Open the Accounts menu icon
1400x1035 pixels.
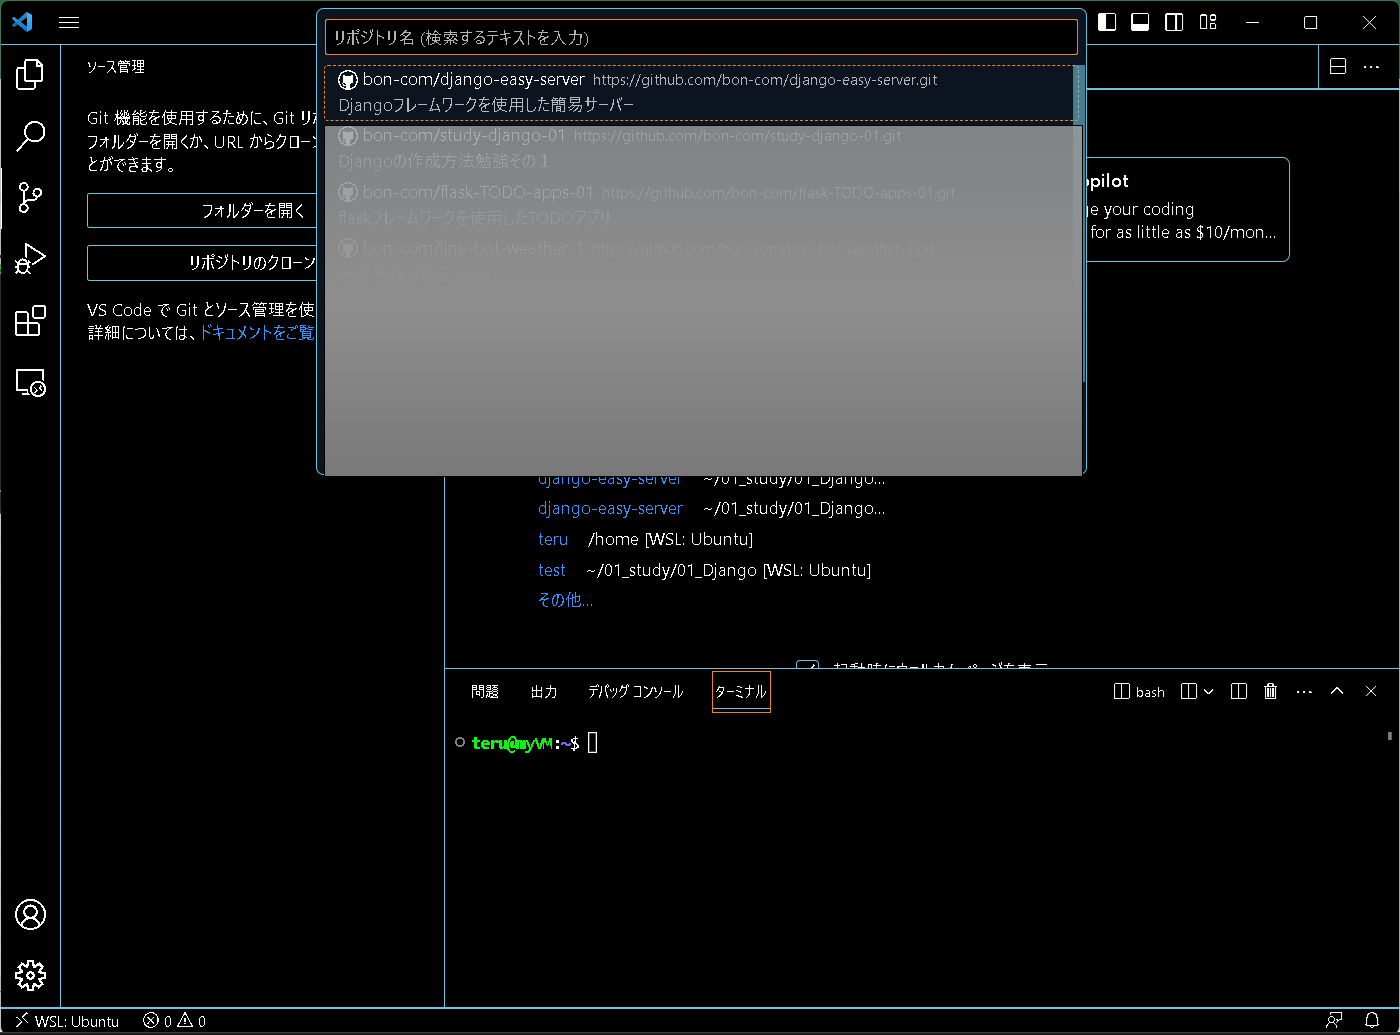pyautogui.click(x=30, y=914)
